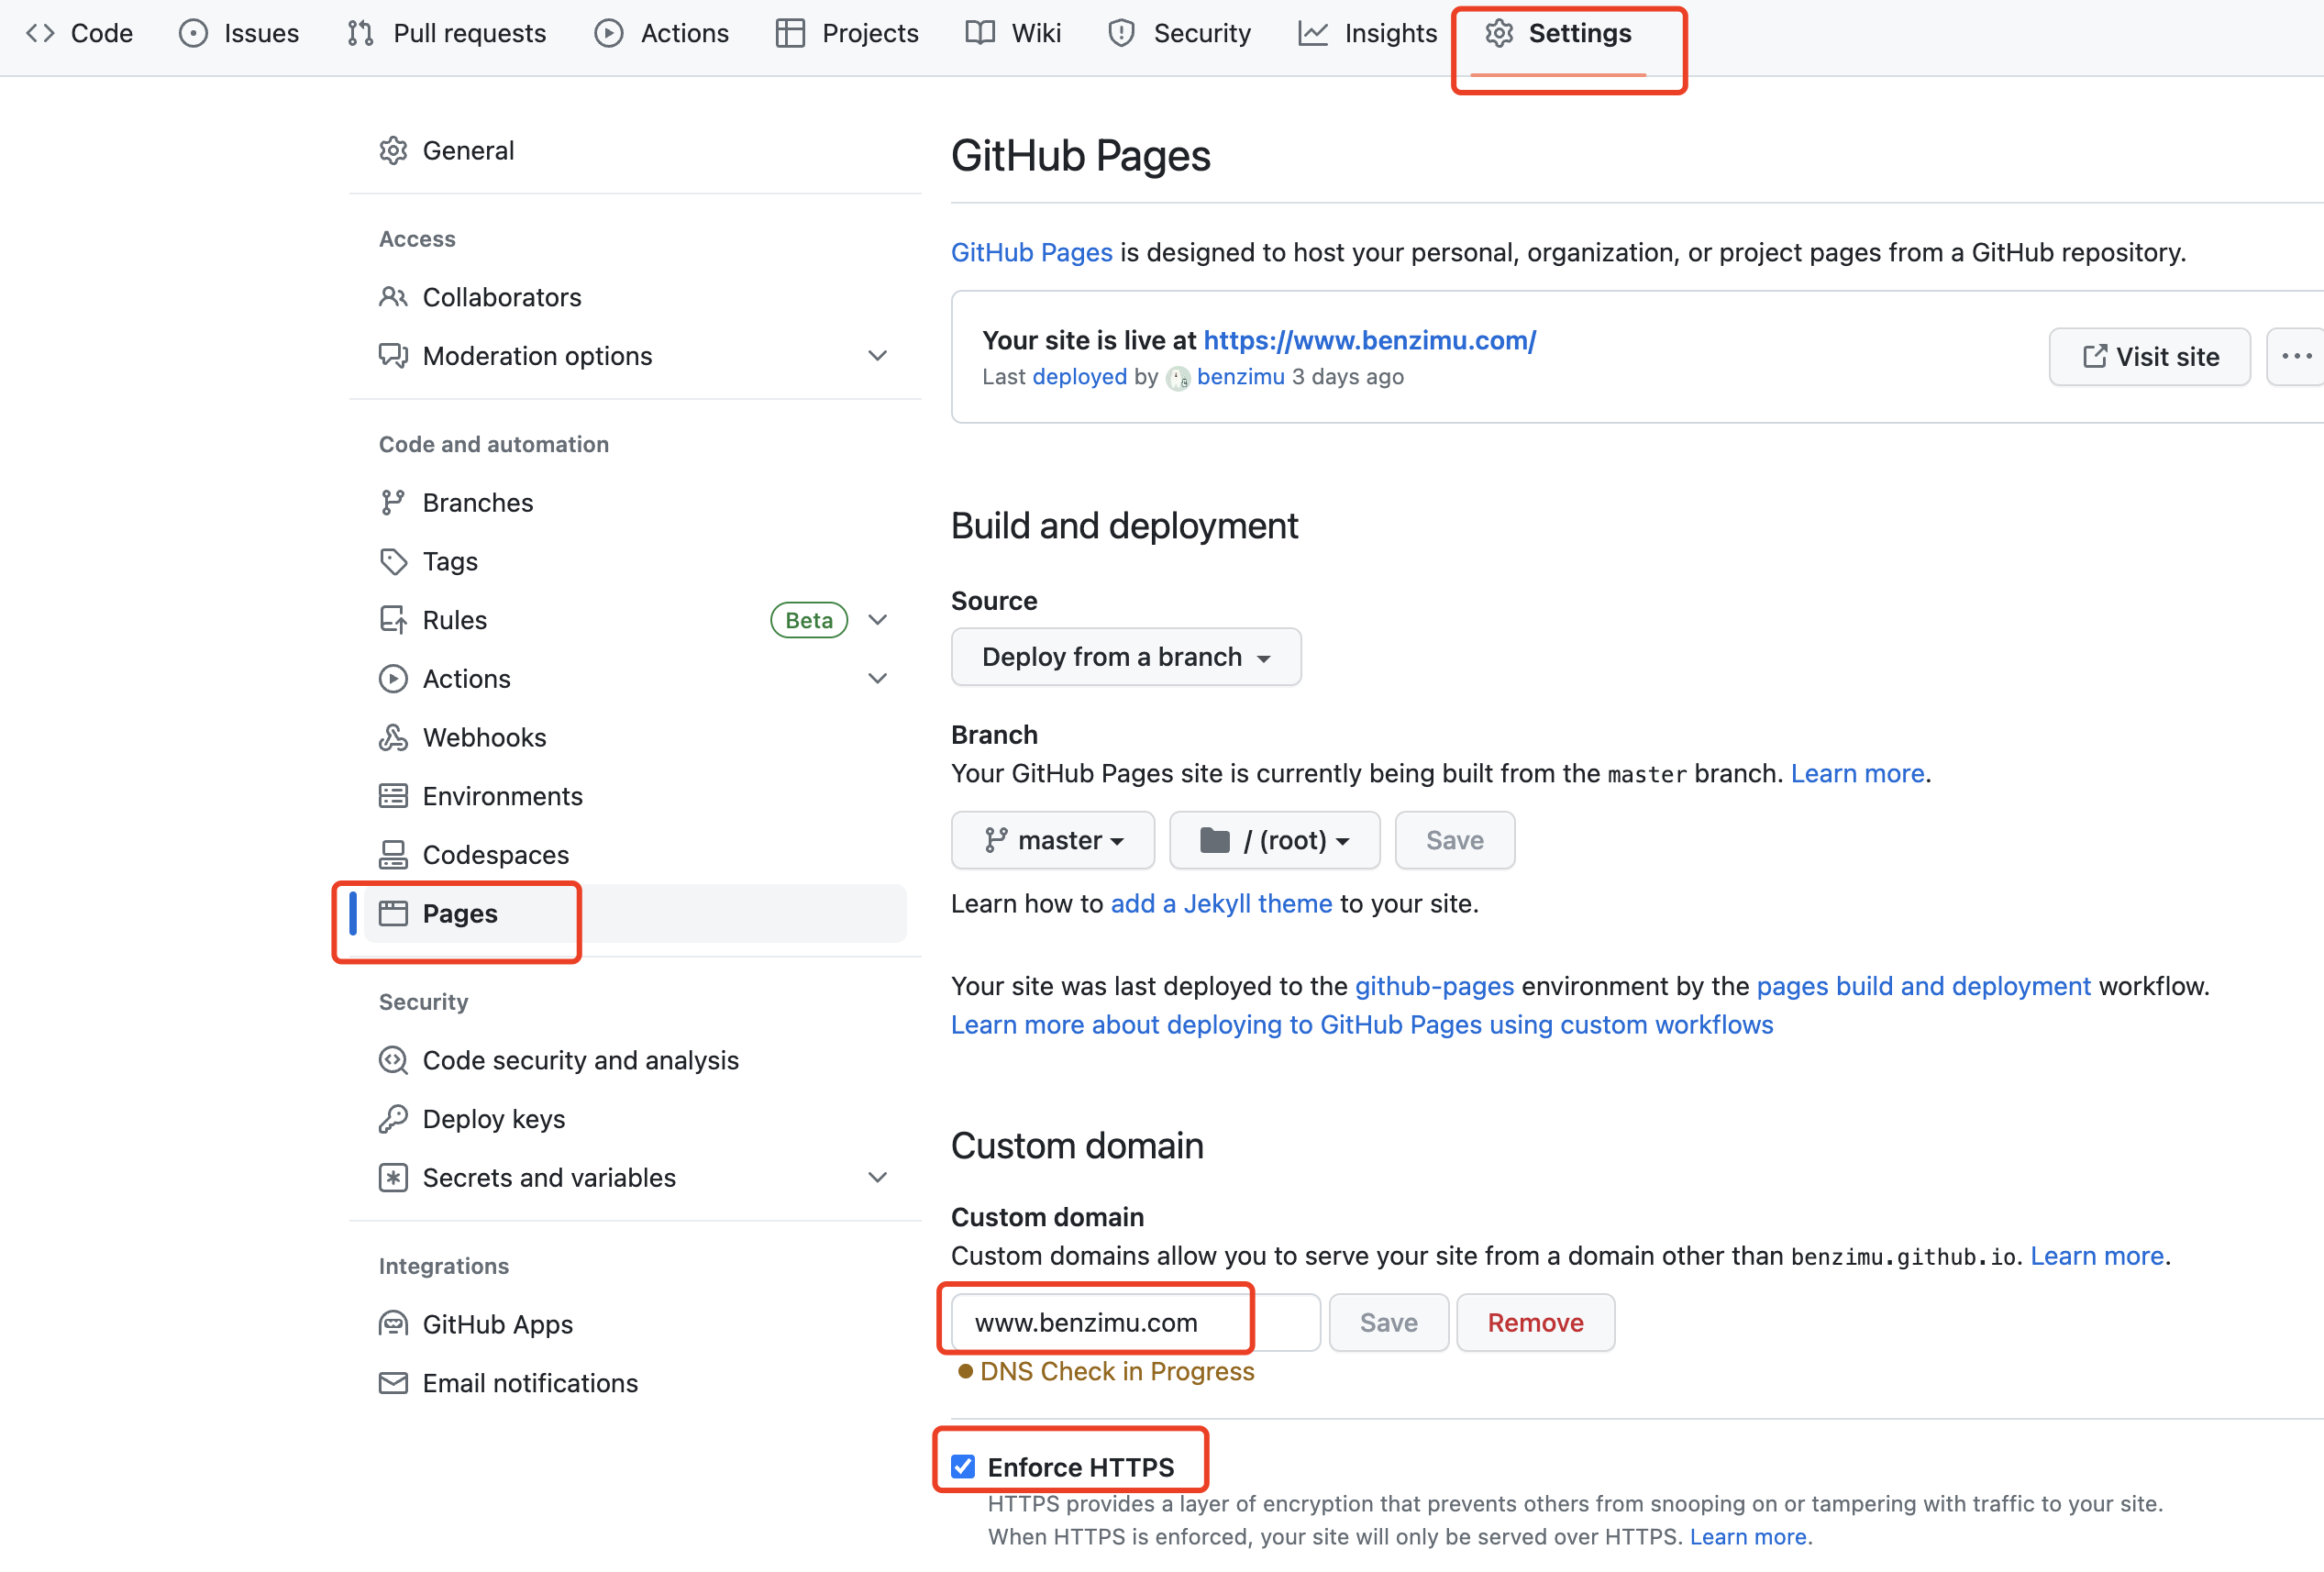Screen dimensions: 2324x1572
Task: Open the / (root) folder dropdown
Action: (x=1274, y=840)
